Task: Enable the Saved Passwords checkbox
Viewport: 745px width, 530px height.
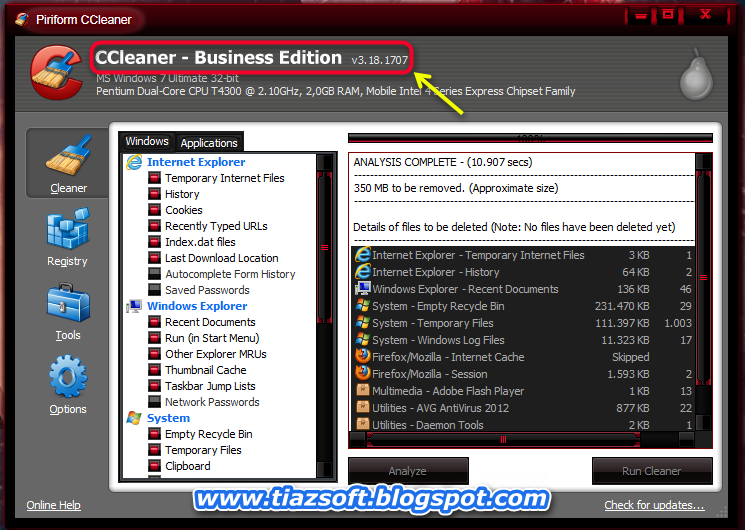Action: (x=154, y=290)
